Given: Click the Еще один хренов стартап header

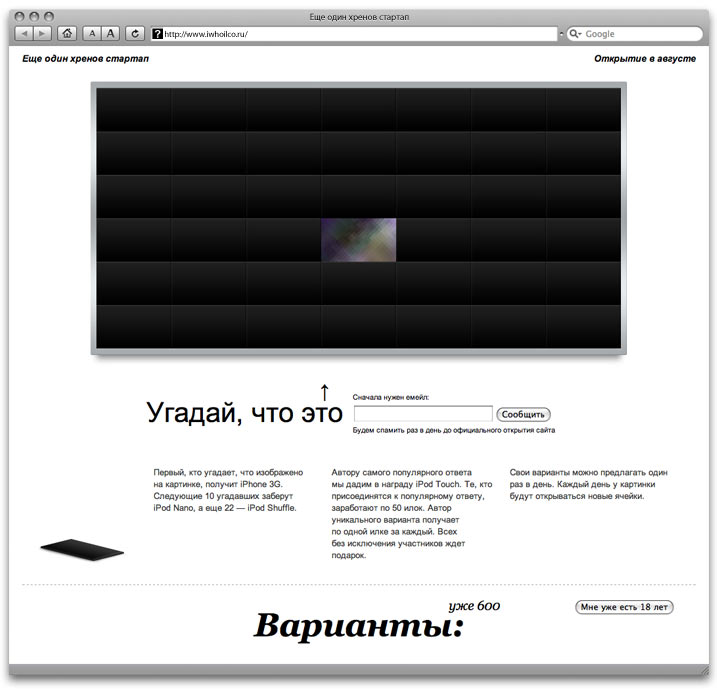Looking at the screenshot, I should (x=86, y=59).
